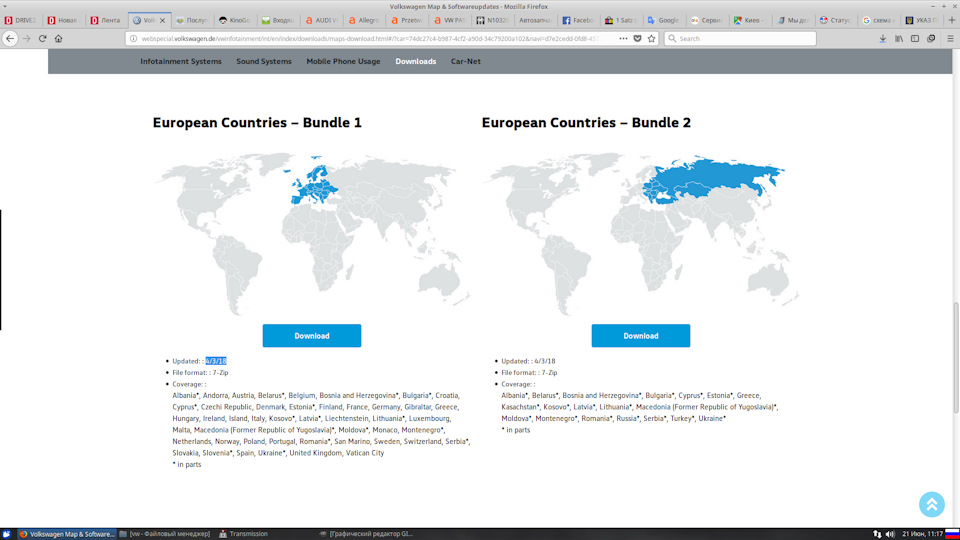This screenshot has width=960, height=540.
Task: Click European Countries – Bundle 1 heading
Action: [x=257, y=122]
